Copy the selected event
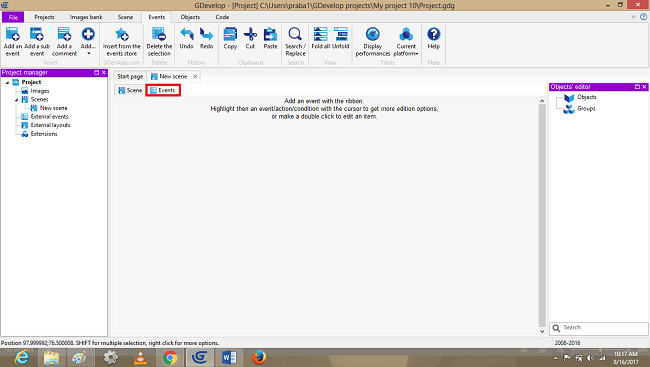650x367 pixels. tap(230, 38)
